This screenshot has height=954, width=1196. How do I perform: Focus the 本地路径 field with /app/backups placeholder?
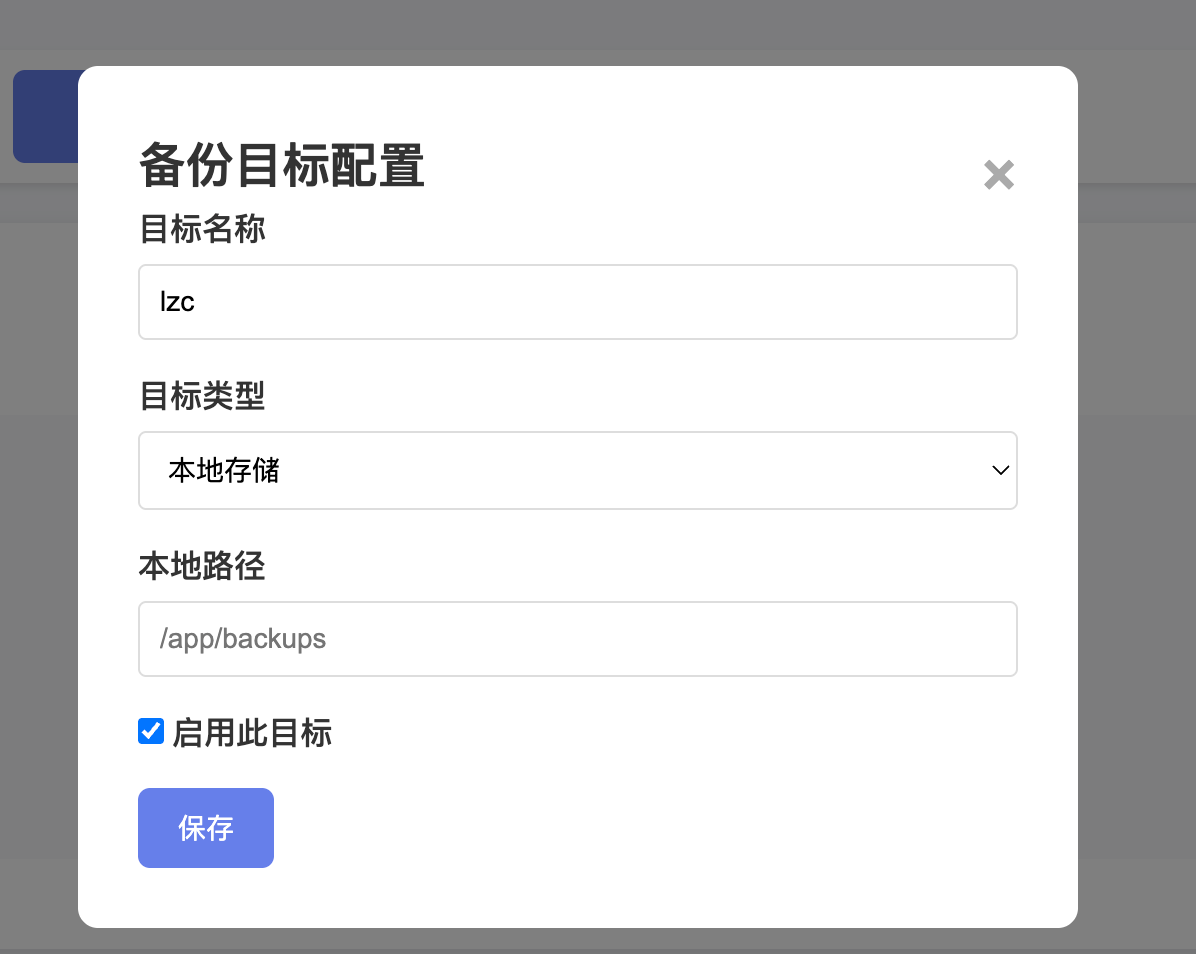pos(577,639)
